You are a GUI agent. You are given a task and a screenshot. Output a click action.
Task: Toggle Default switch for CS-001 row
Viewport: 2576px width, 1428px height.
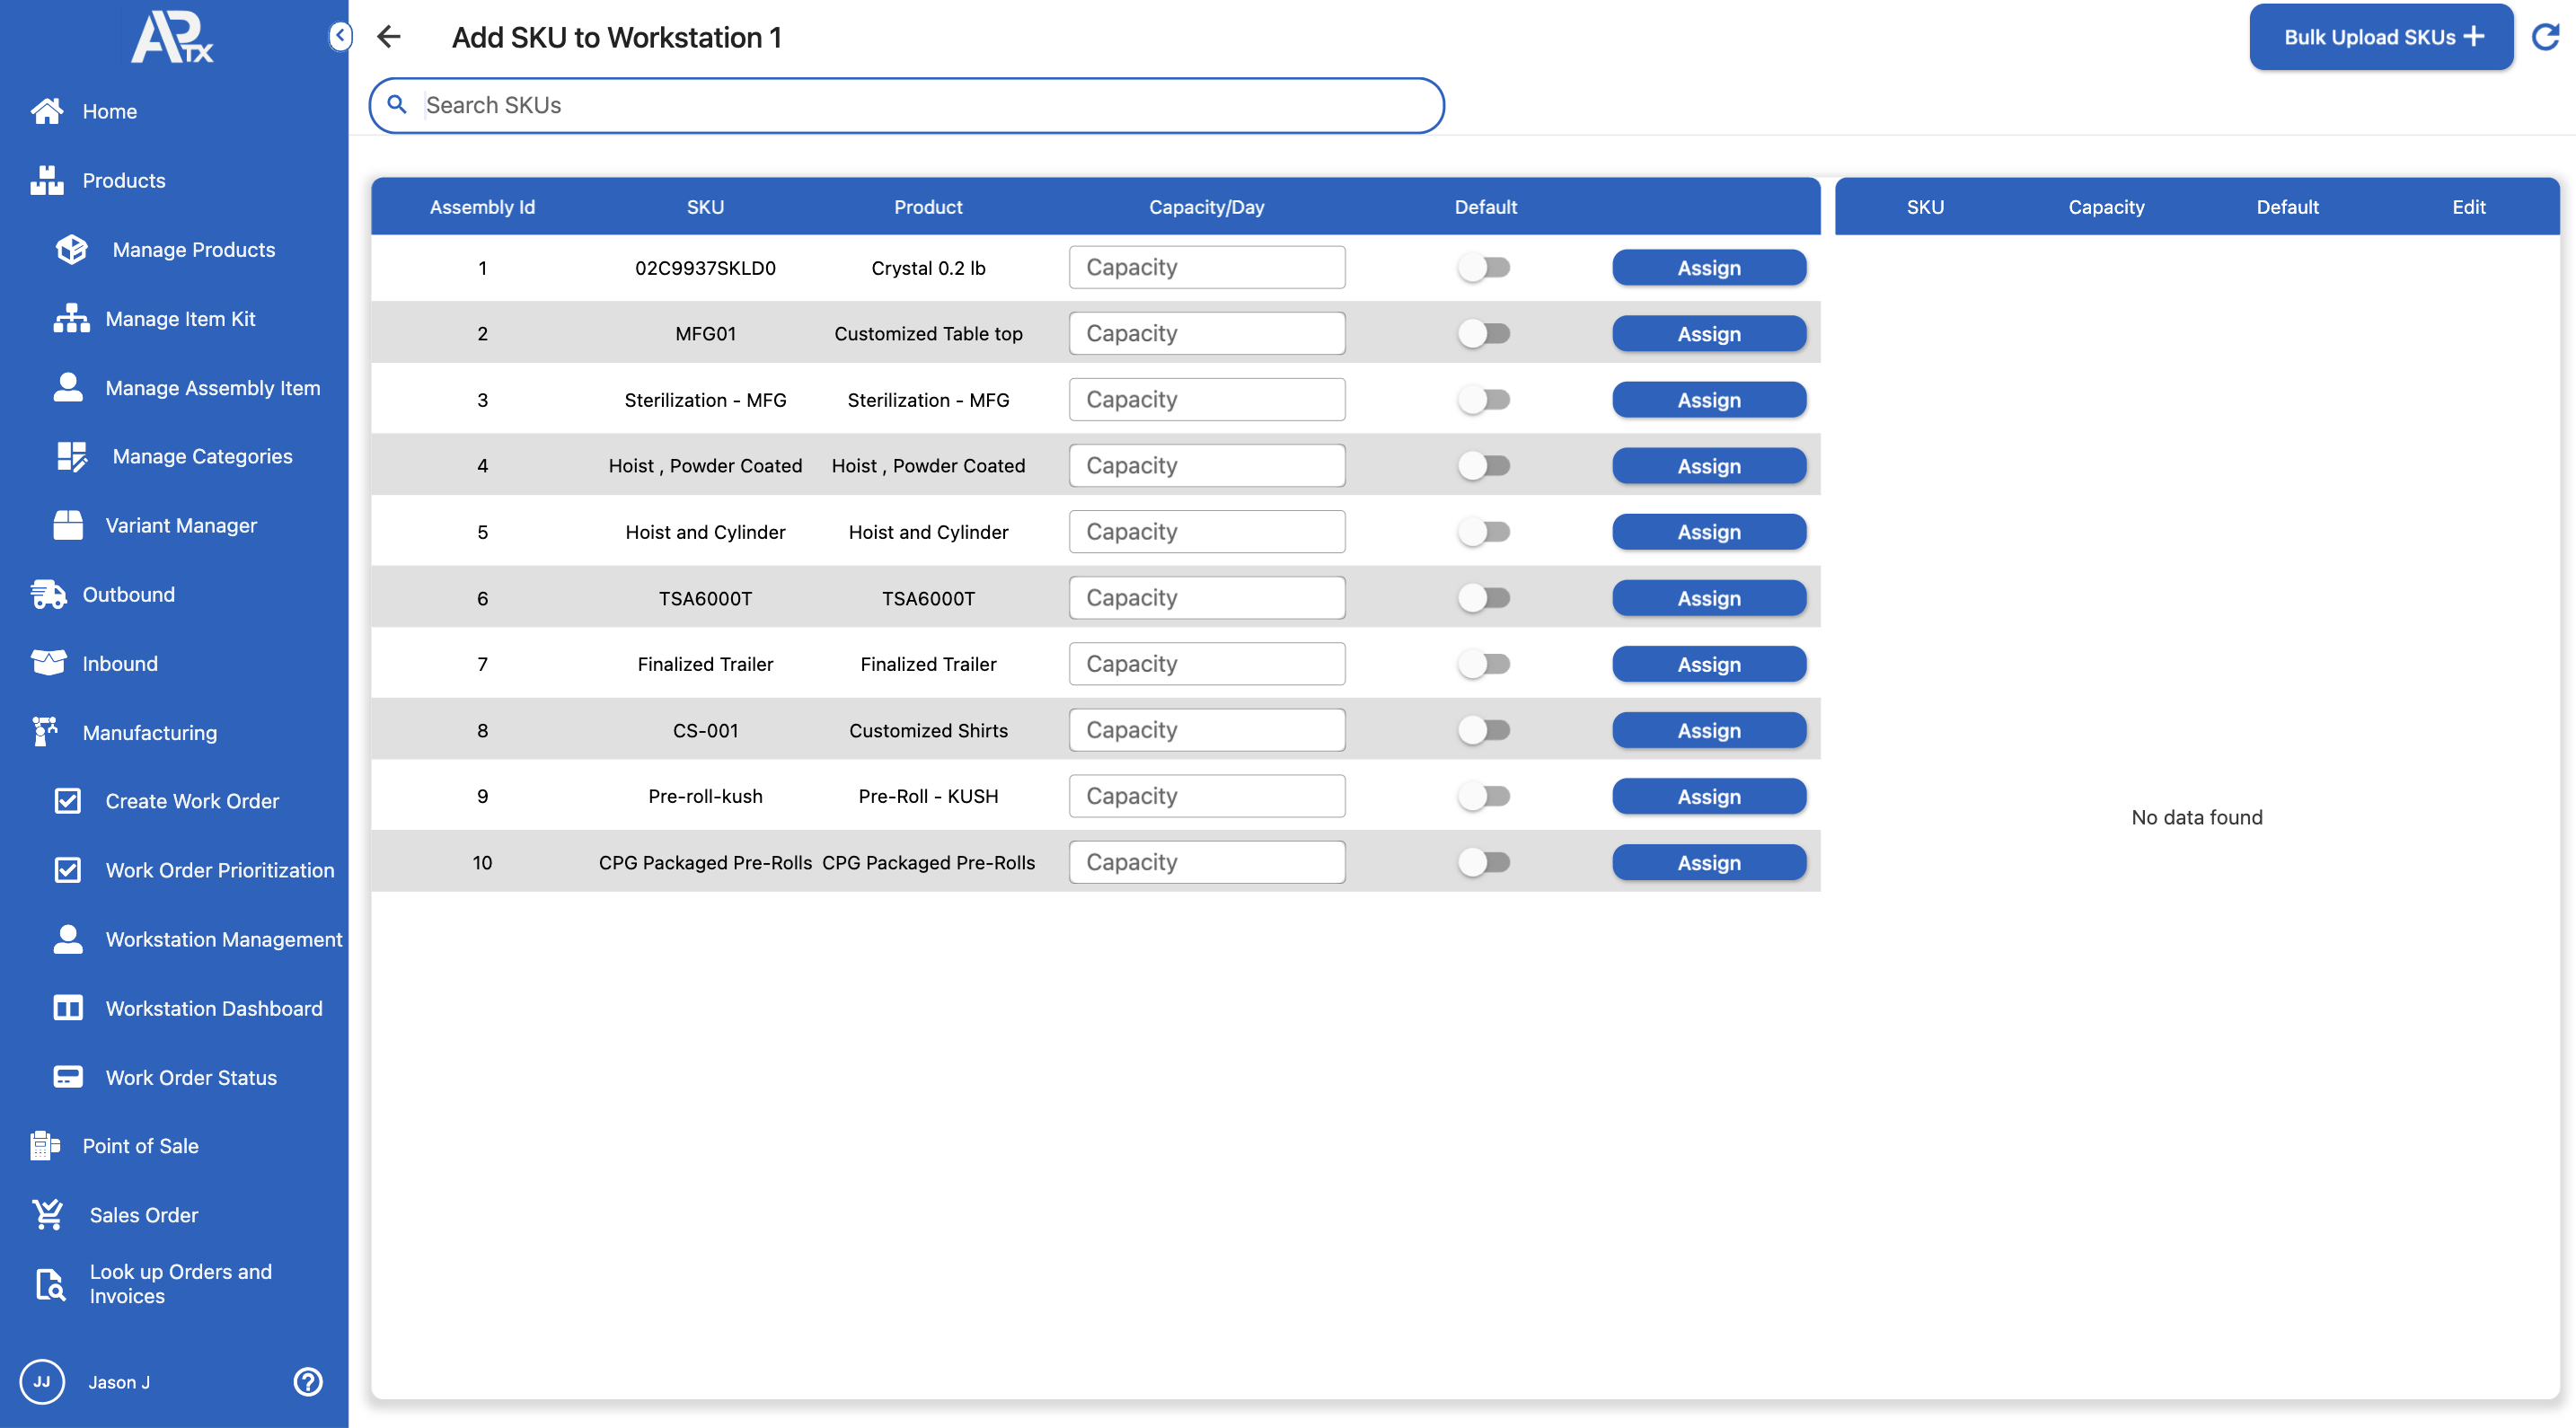1484,730
